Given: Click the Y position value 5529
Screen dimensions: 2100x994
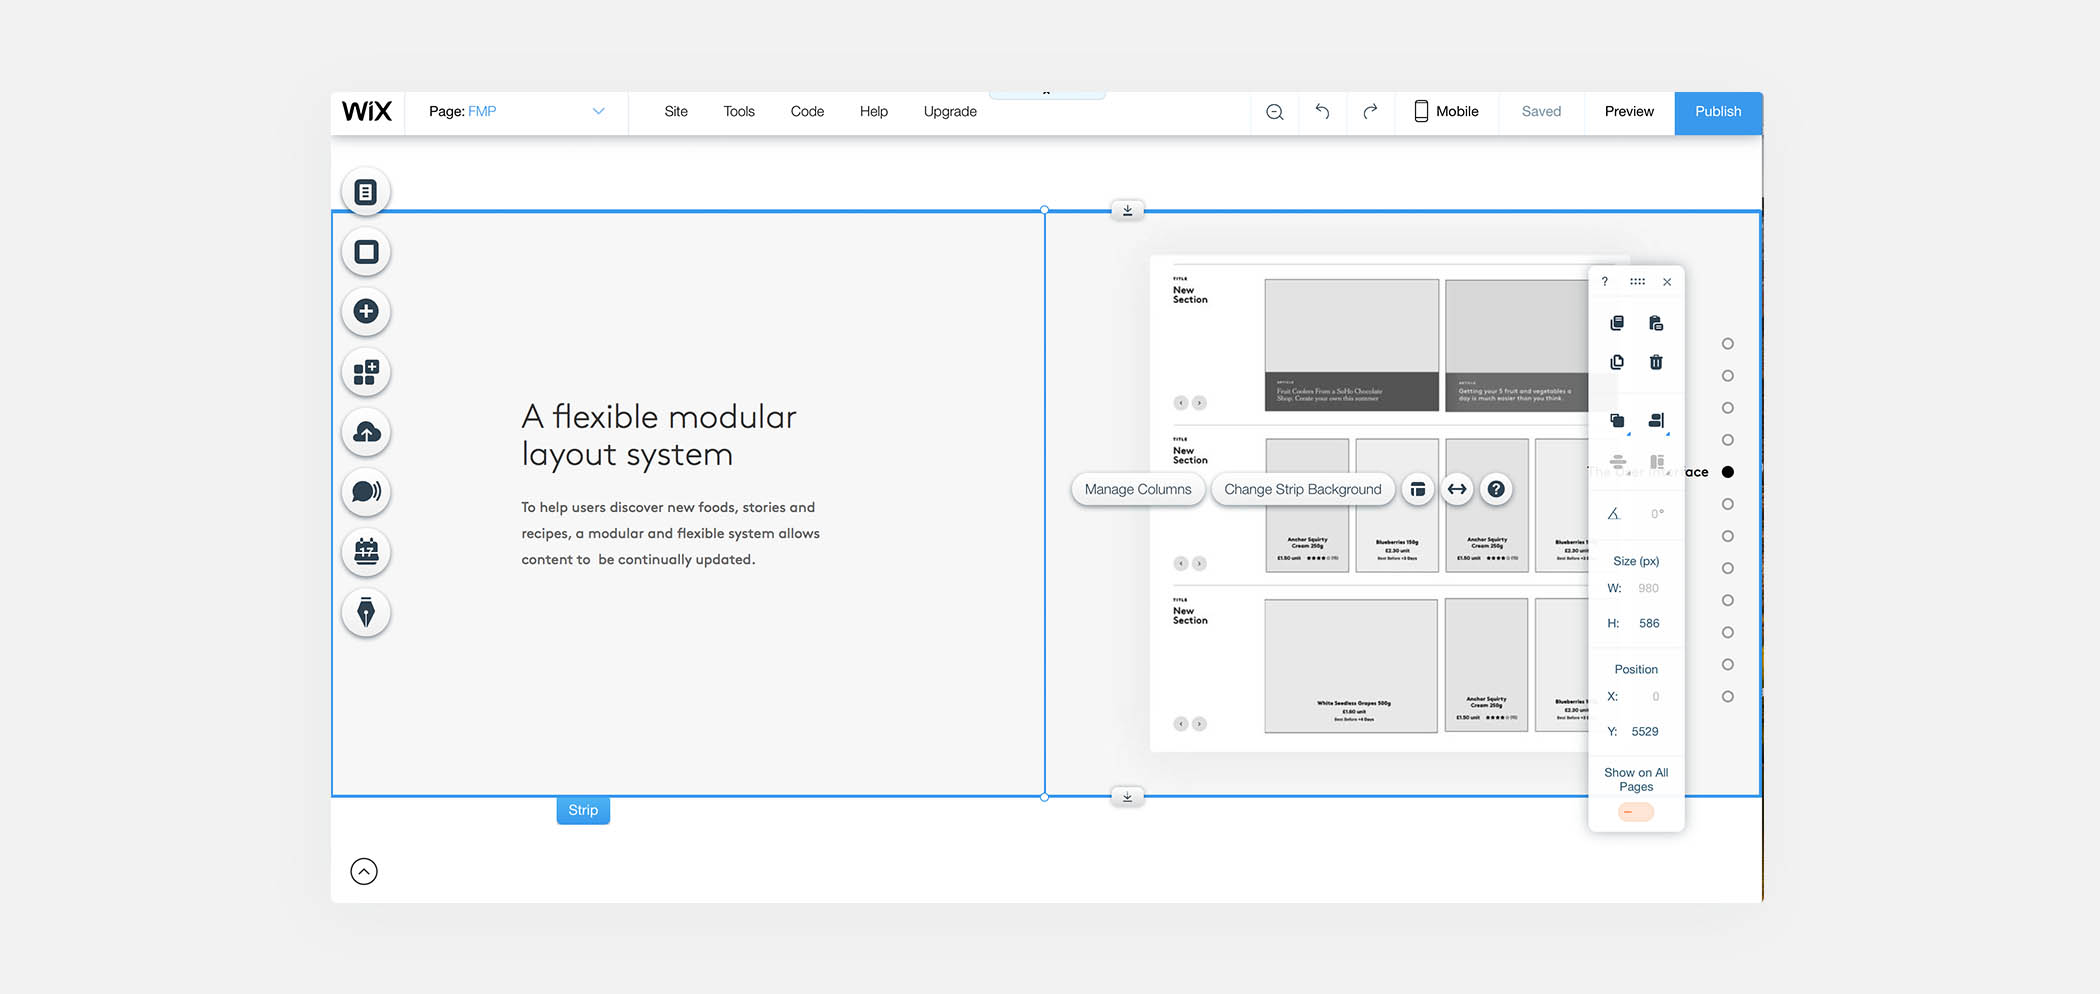Looking at the screenshot, I should point(1645,732).
